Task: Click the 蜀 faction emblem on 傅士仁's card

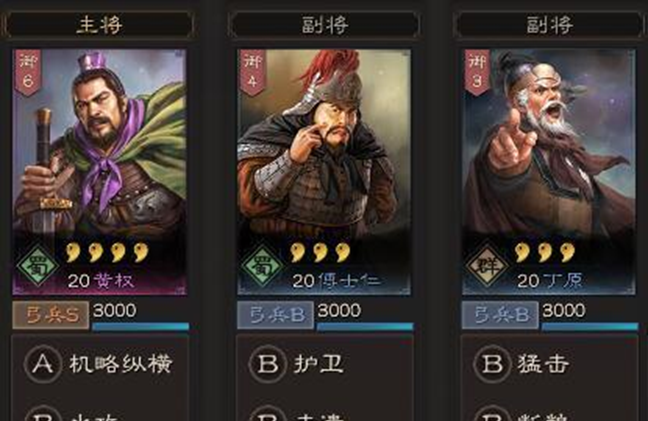Action: 262,265
